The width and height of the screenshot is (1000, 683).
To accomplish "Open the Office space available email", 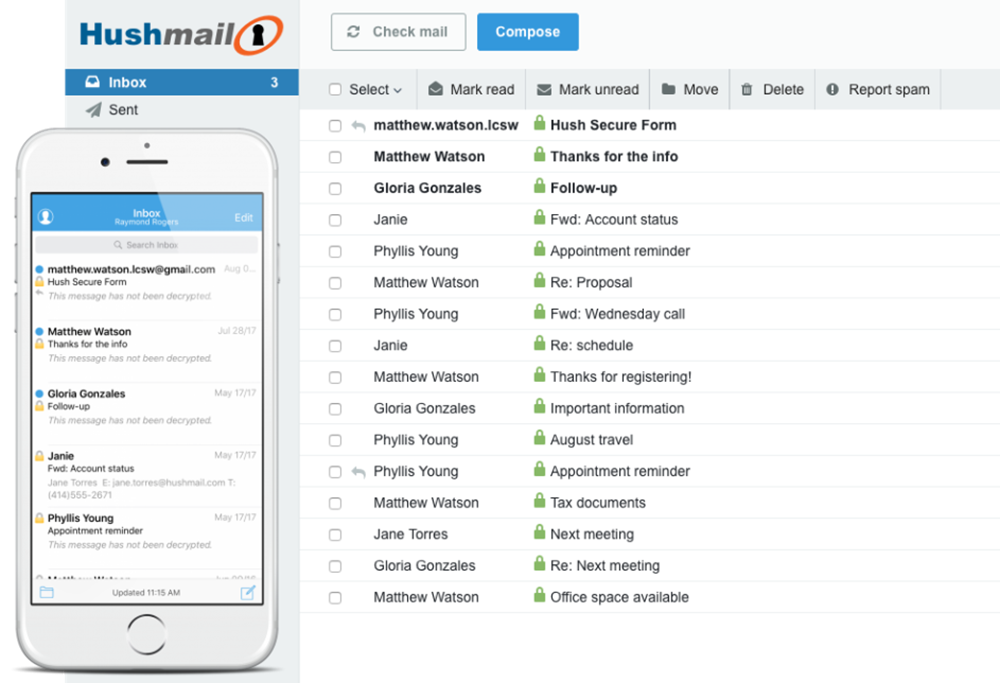I will (x=650, y=598).
